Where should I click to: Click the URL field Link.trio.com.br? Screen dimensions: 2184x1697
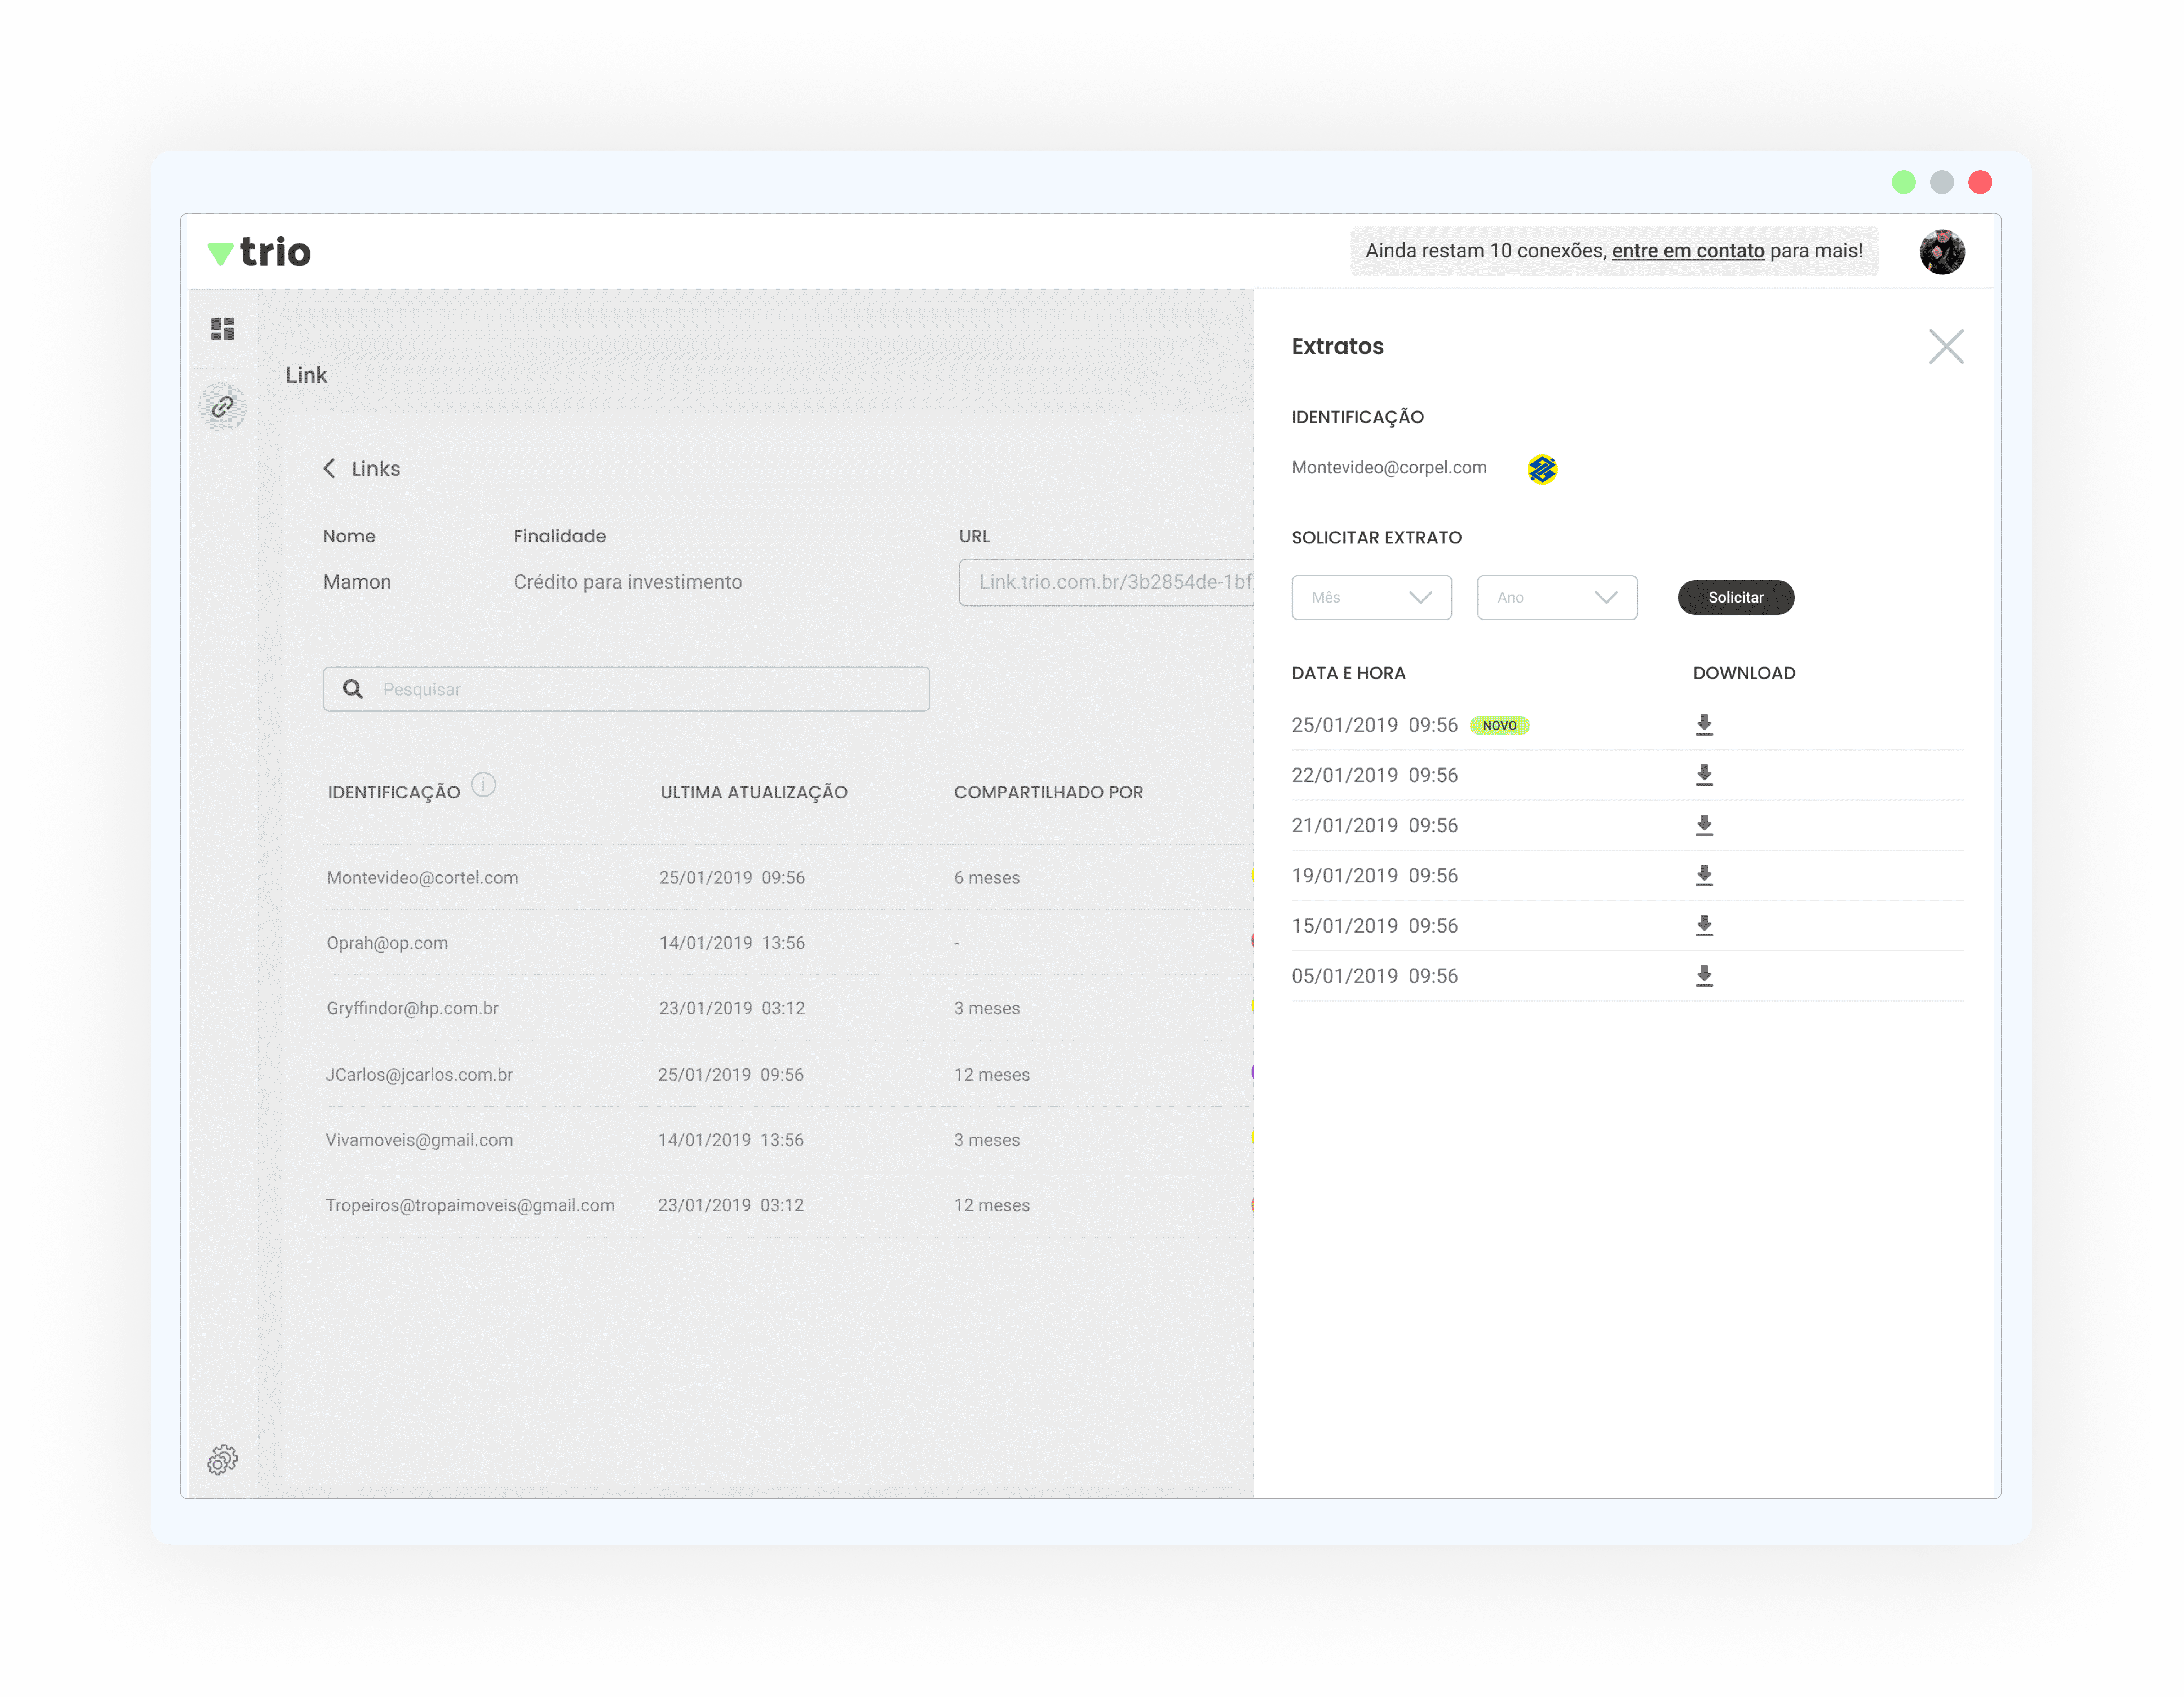[x=1106, y=582]
